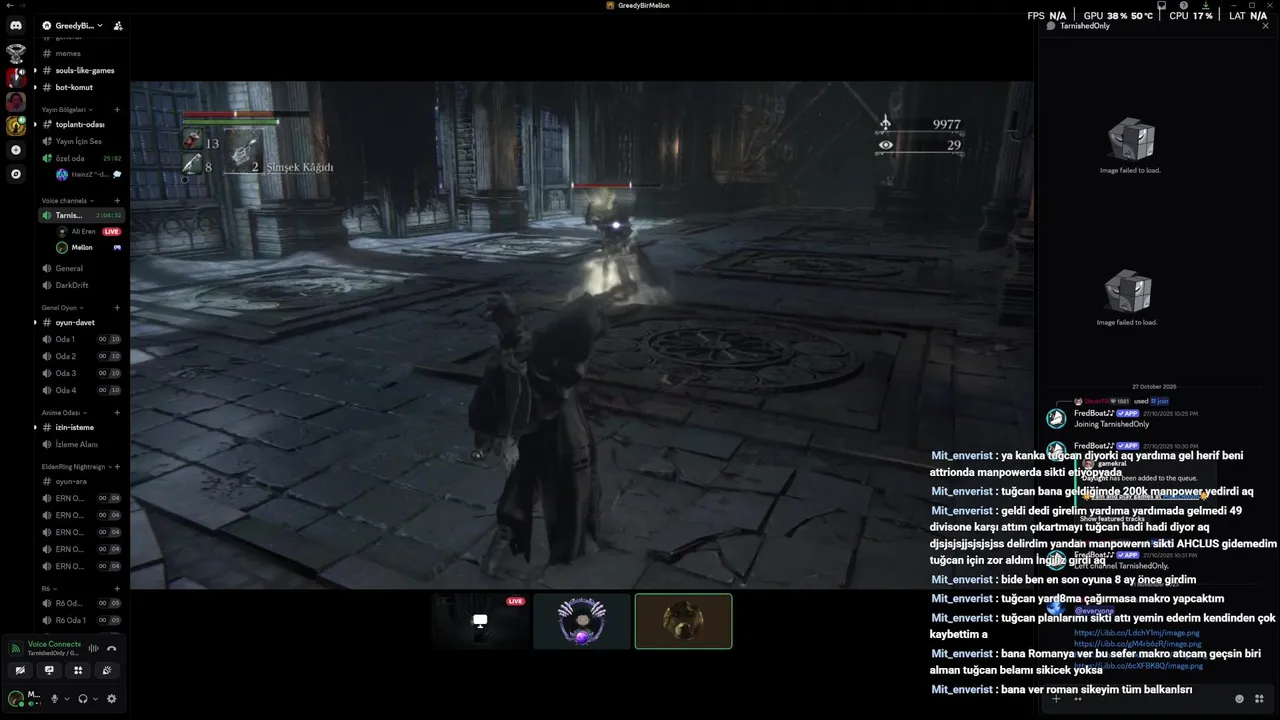Open User Settings gear icon
Image resolution: width=1280 pixels, height=720 pixels.
pos(111,699)
